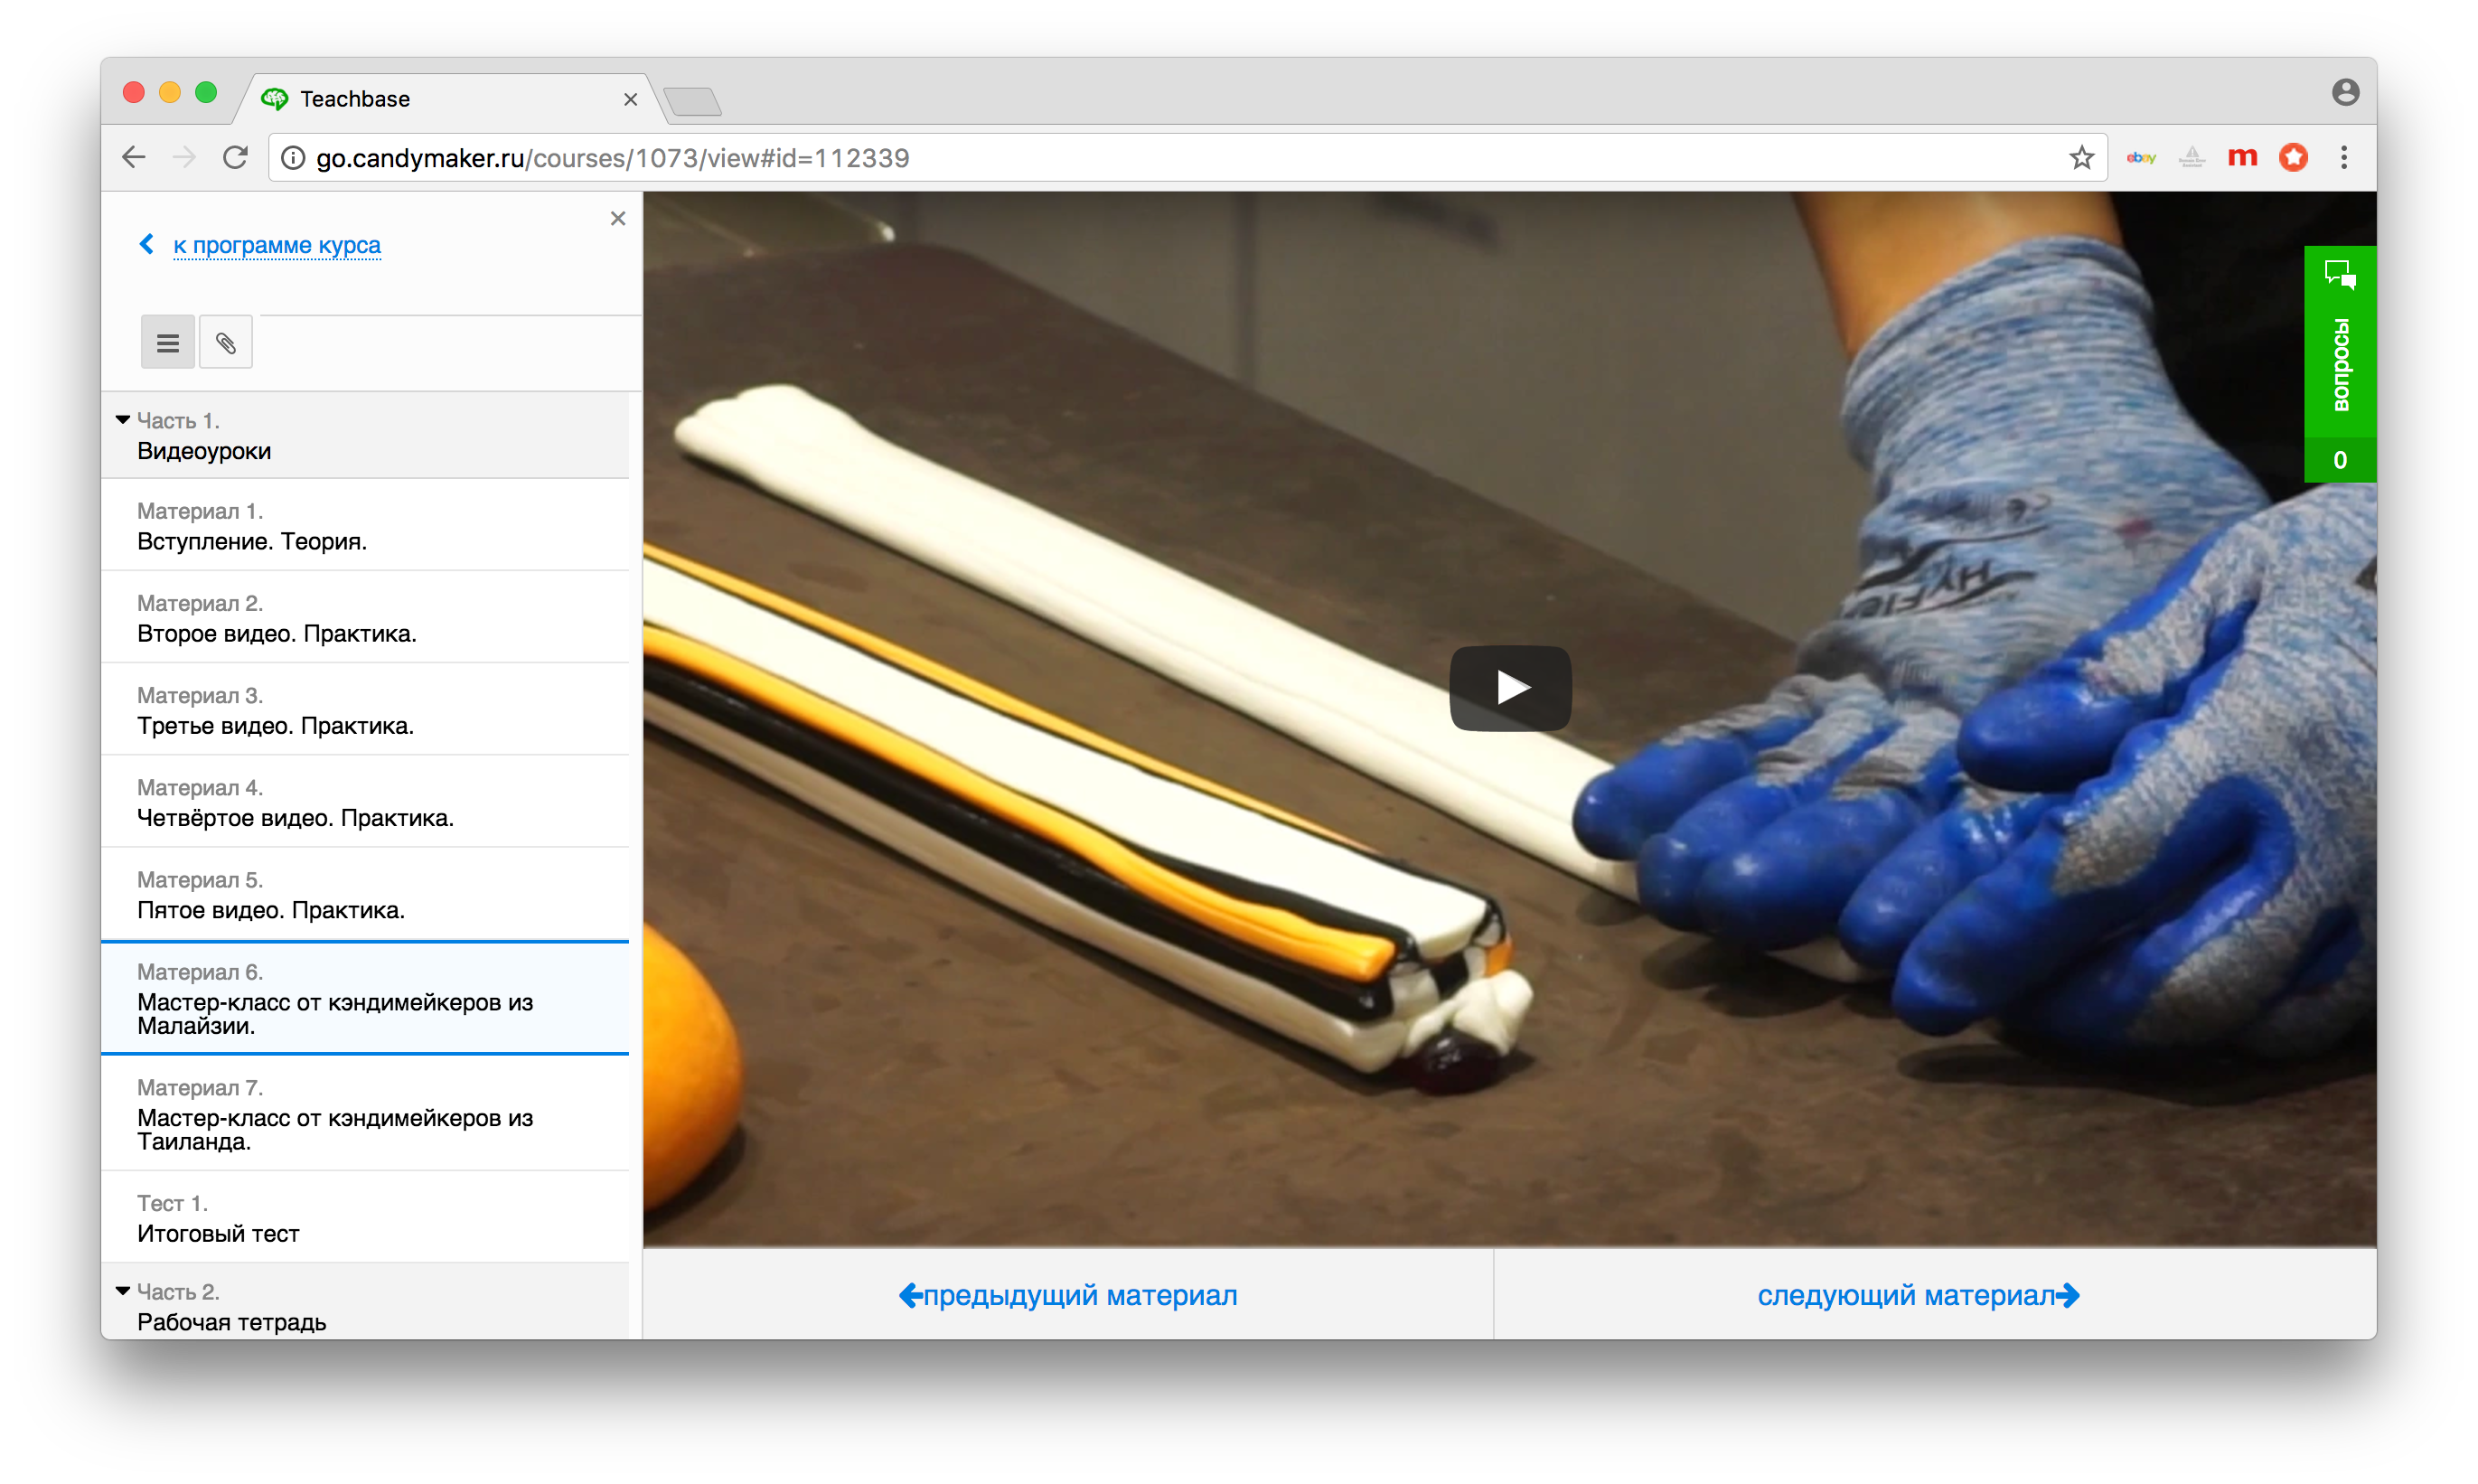Image resolution: width=2478 pixels, height=1484 pixels.
Task: Open the Chrome user profile icon
Action: (2344, 93)
